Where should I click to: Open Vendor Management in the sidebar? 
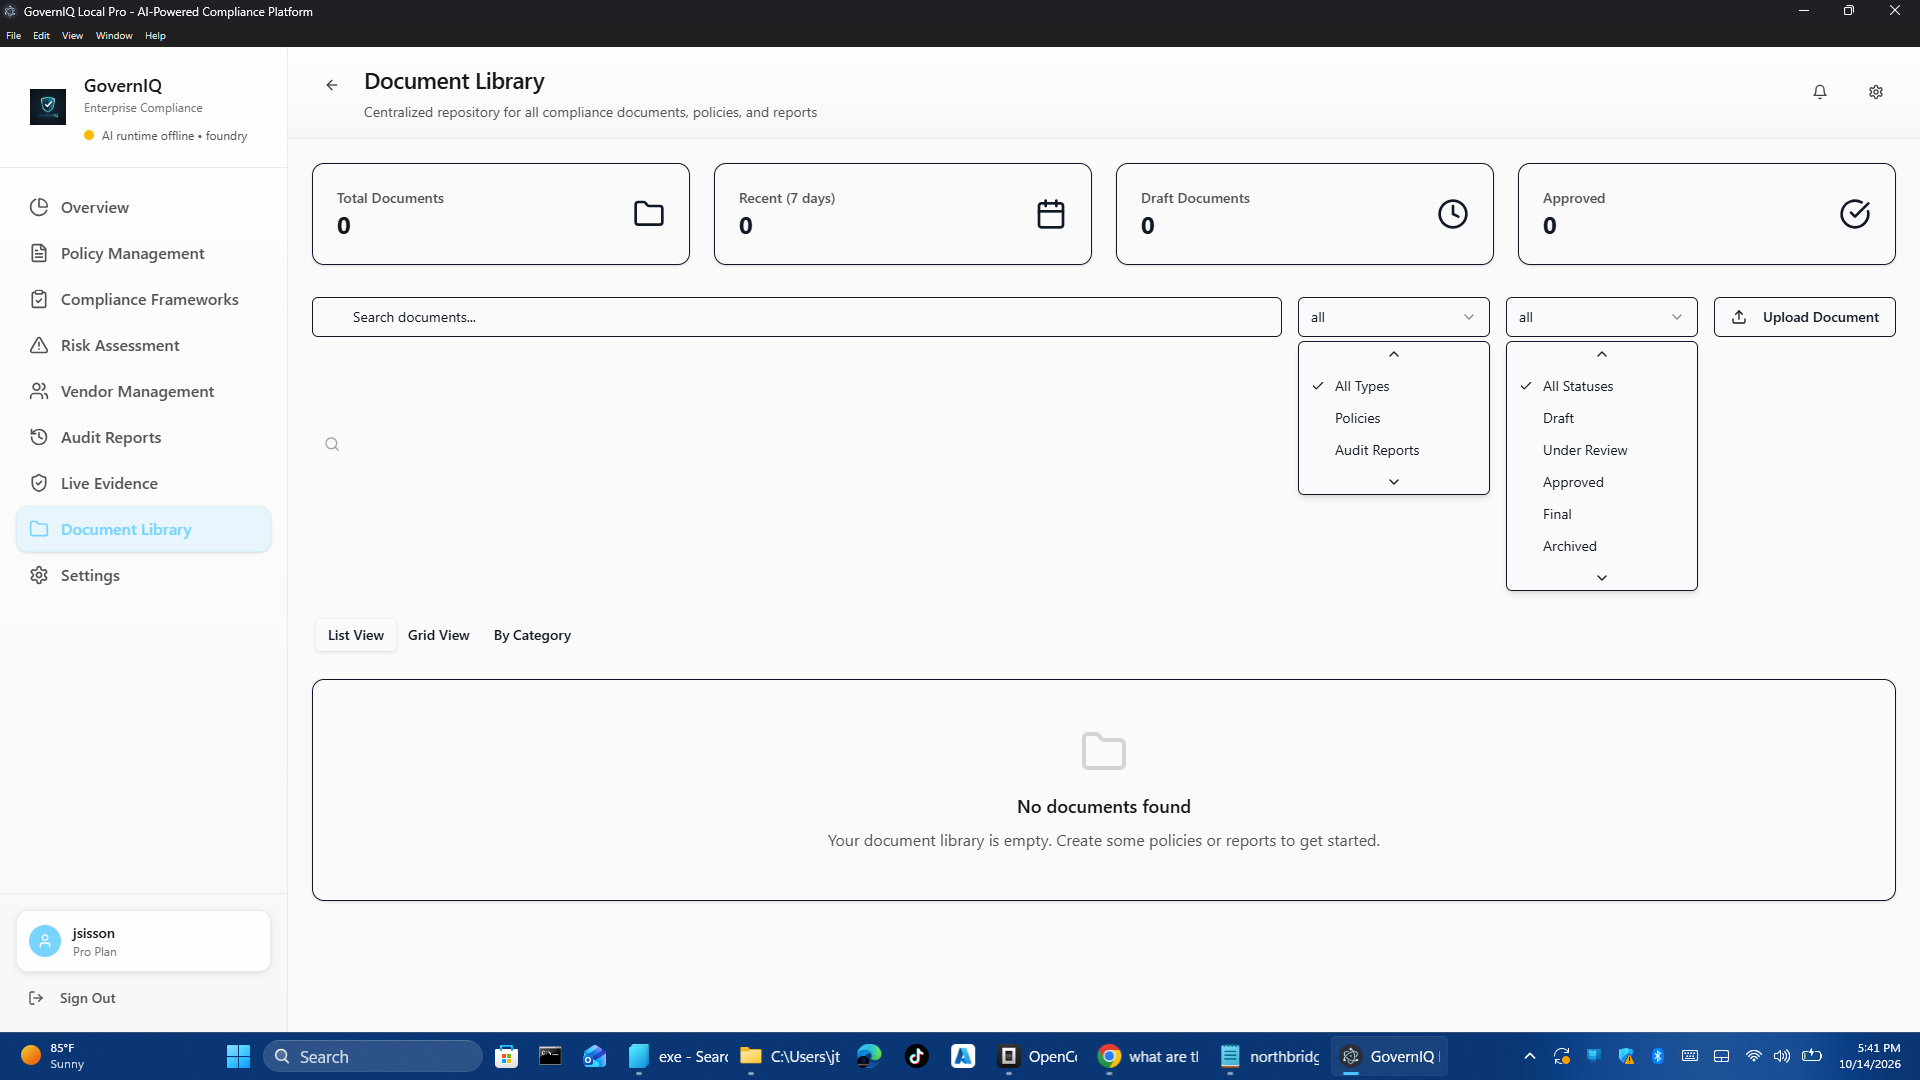(x=143, y=391)
